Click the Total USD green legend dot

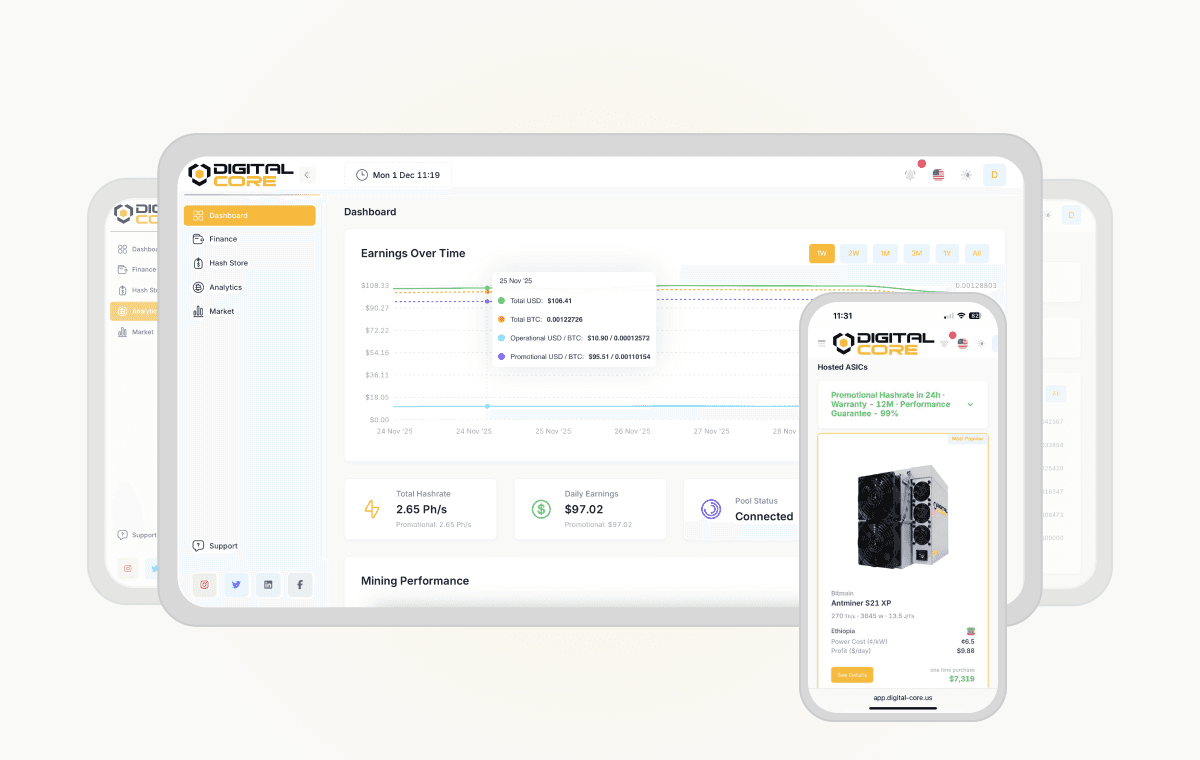(502, 300)
